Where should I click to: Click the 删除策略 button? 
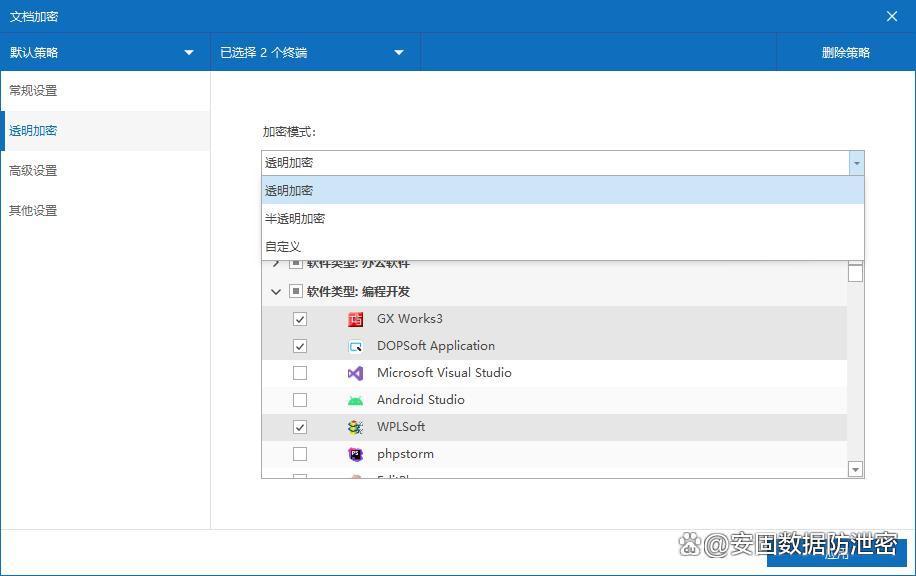(x=845, y=53)
